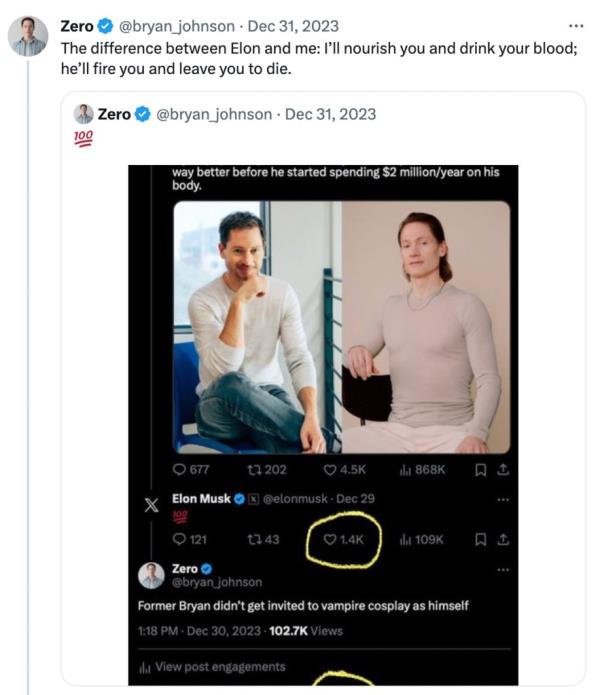The image size is (600, 695).
Task: Click the share icon on the photo tweet
Action: (503, 469)
